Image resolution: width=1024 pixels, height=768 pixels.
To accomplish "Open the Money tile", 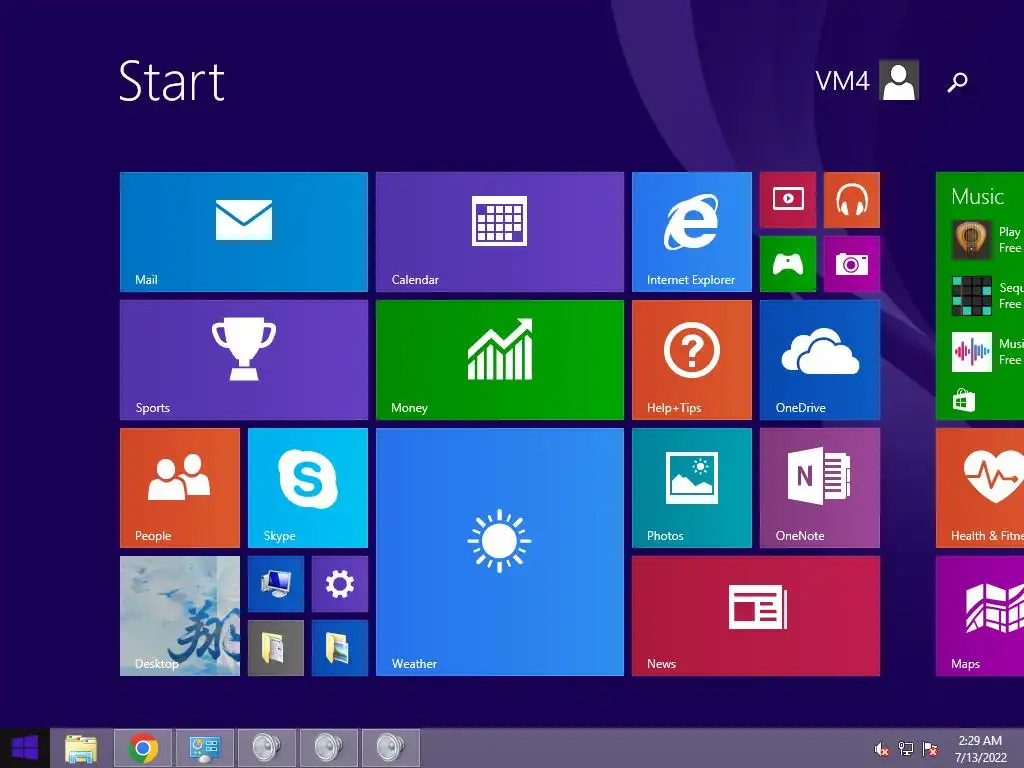I will point(500,360).
